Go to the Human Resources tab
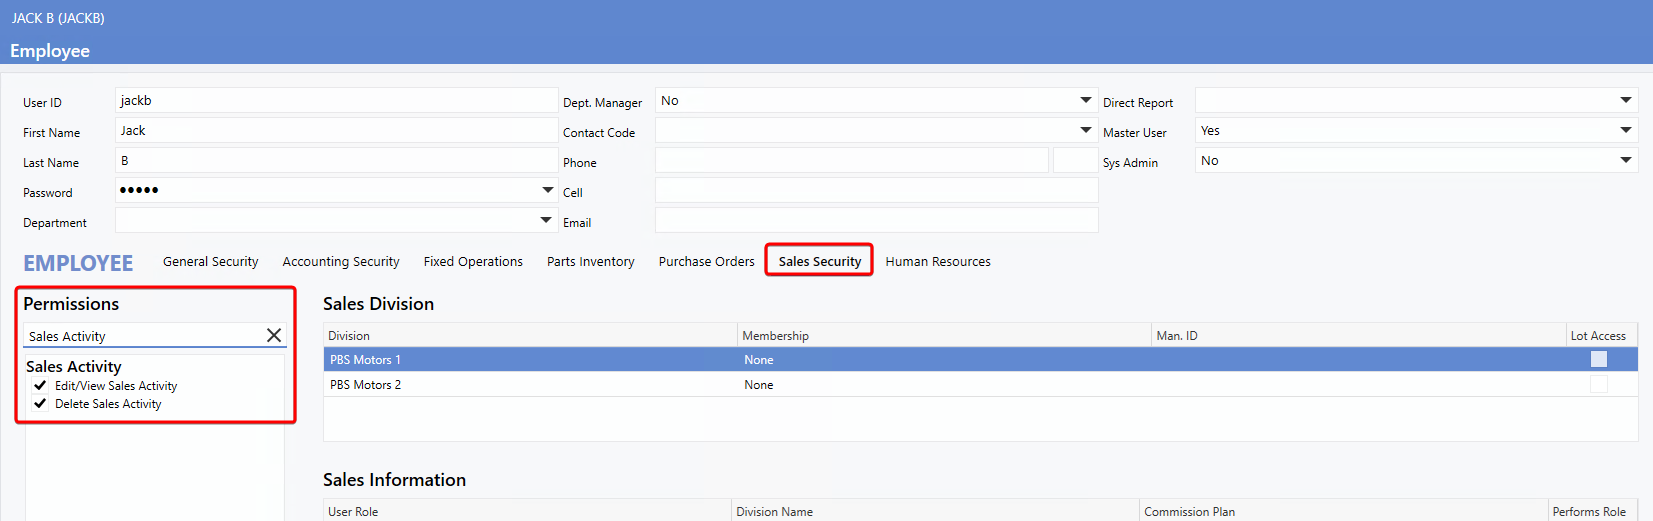The height and width of the screenshot is (521, 1653). [x=937, y=262]
